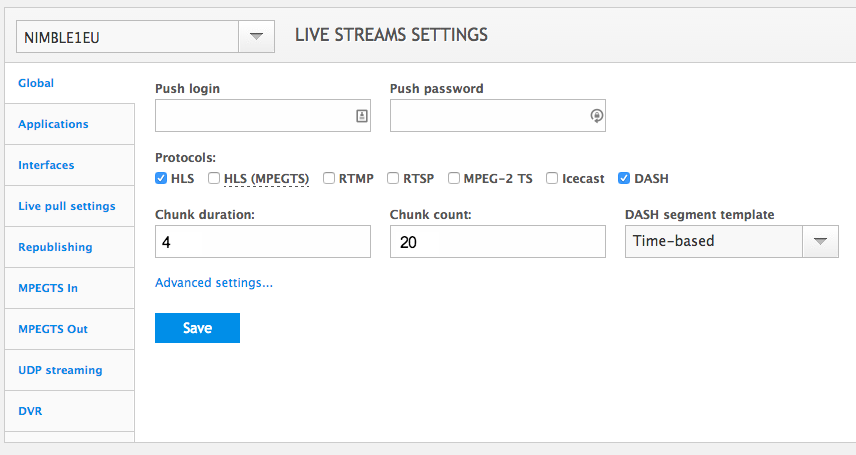Viewport: 856px width, 455px height.
Task: Expand the DASH segment template dropdown
Action: (x=820, y=241)
